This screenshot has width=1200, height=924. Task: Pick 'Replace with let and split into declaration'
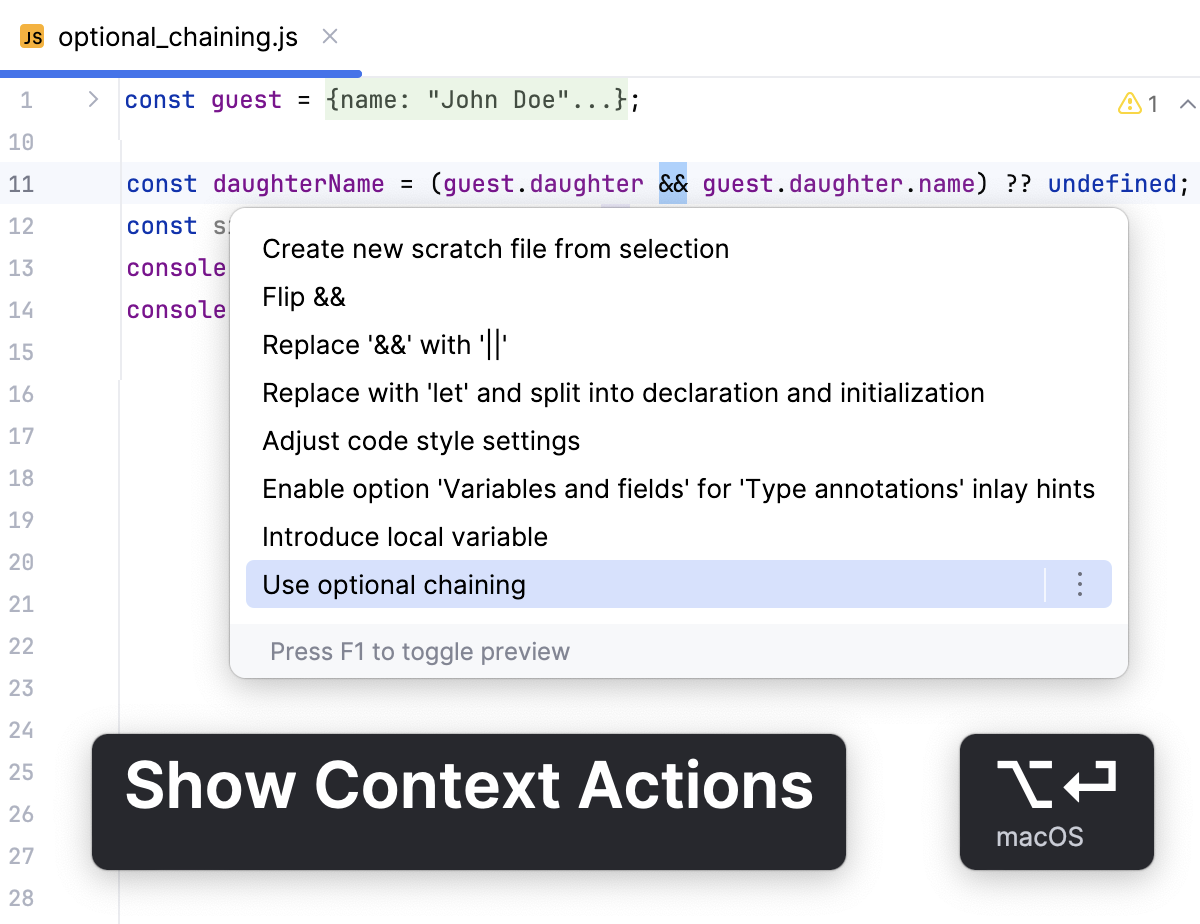[622, 393]
